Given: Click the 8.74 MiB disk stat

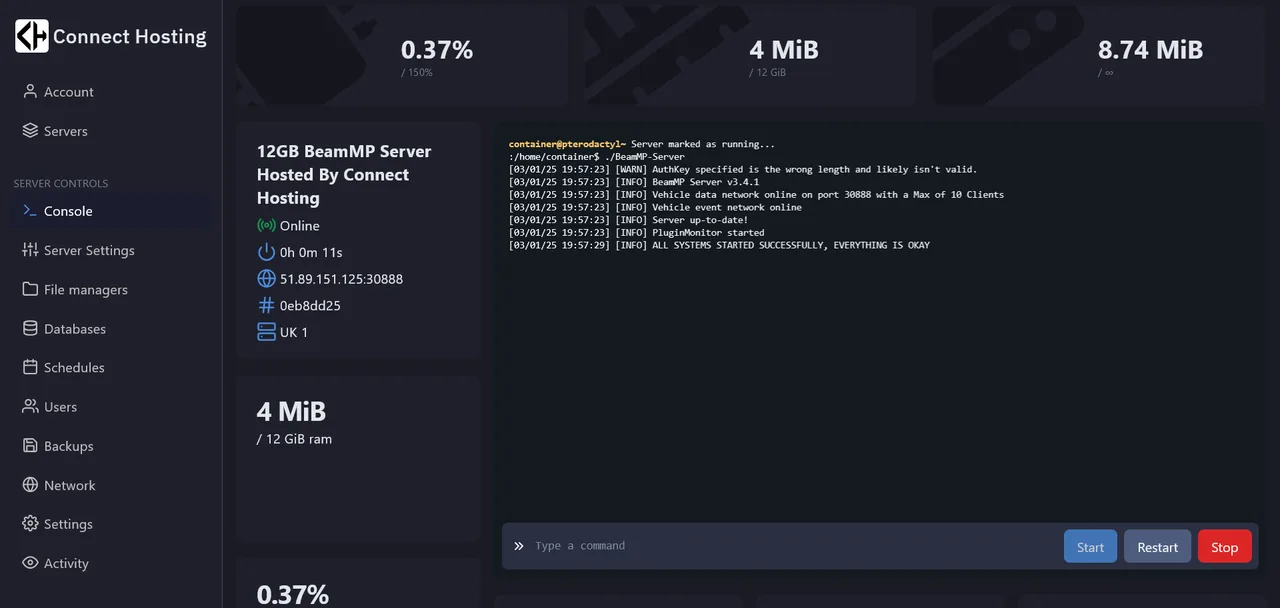Looking at the screenshot, I should click(1150, 49).
